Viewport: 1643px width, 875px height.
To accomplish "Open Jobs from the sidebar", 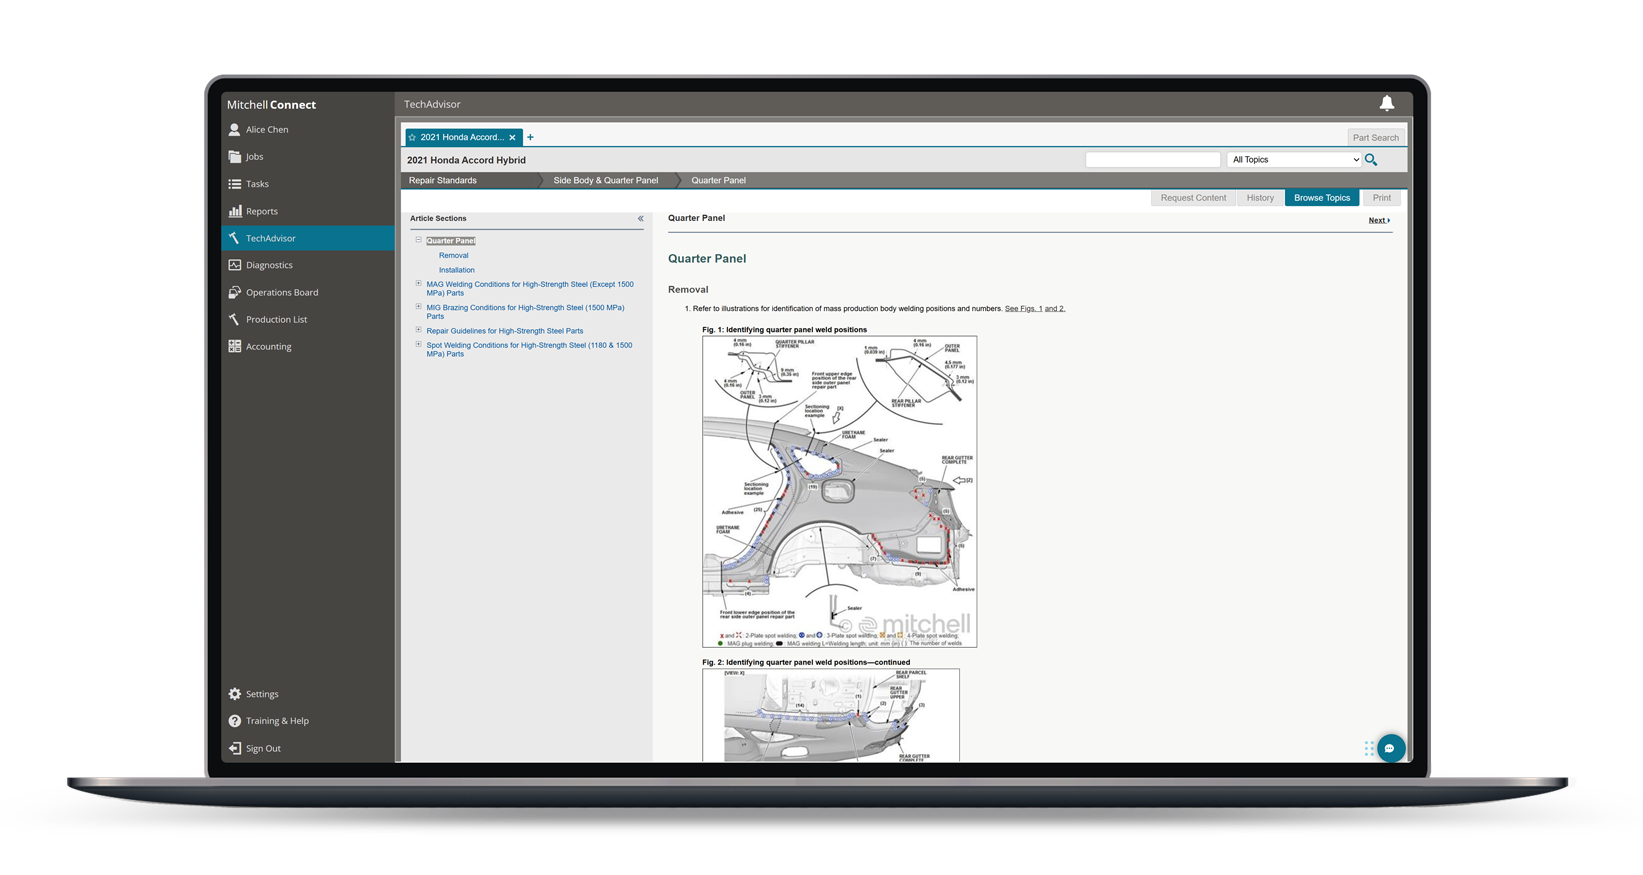I will 254,157.
